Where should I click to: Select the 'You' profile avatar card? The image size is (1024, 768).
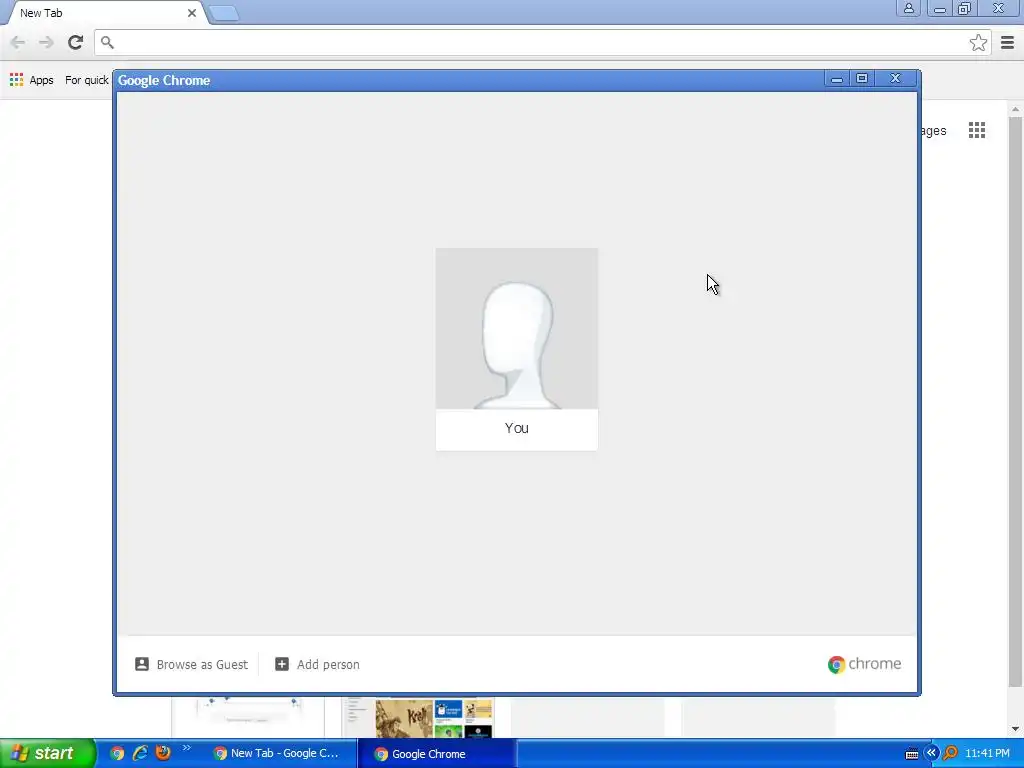pyautogui.click(x=517, y=349)
